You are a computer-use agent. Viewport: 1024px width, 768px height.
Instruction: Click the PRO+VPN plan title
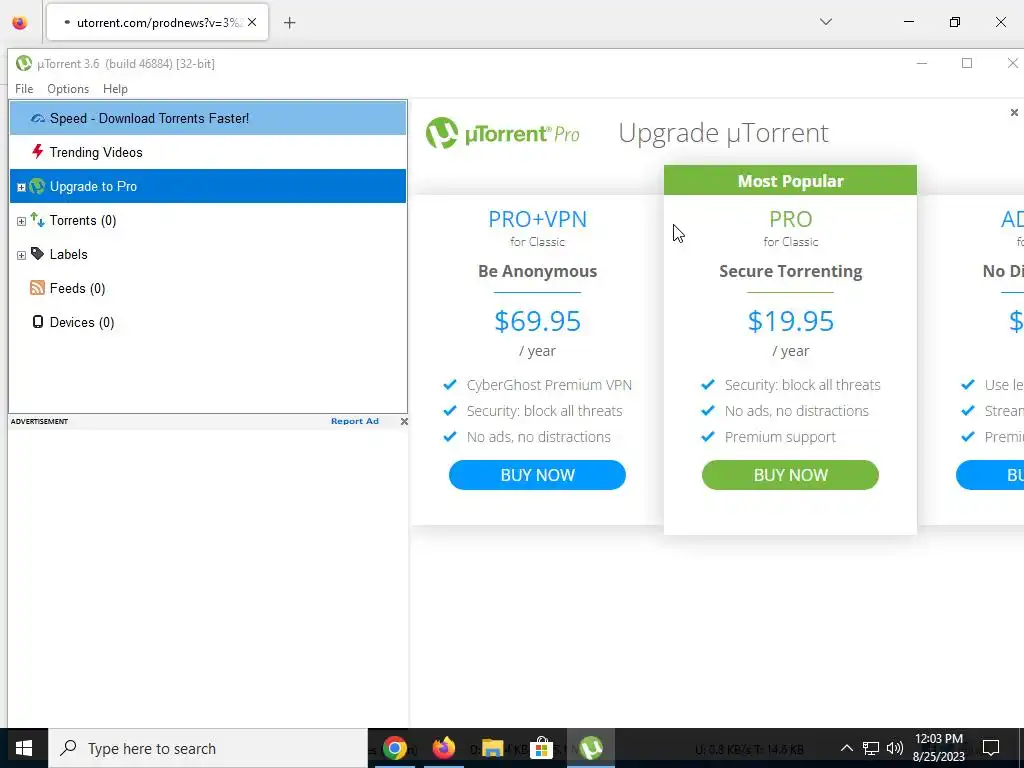tap(537, 219)
